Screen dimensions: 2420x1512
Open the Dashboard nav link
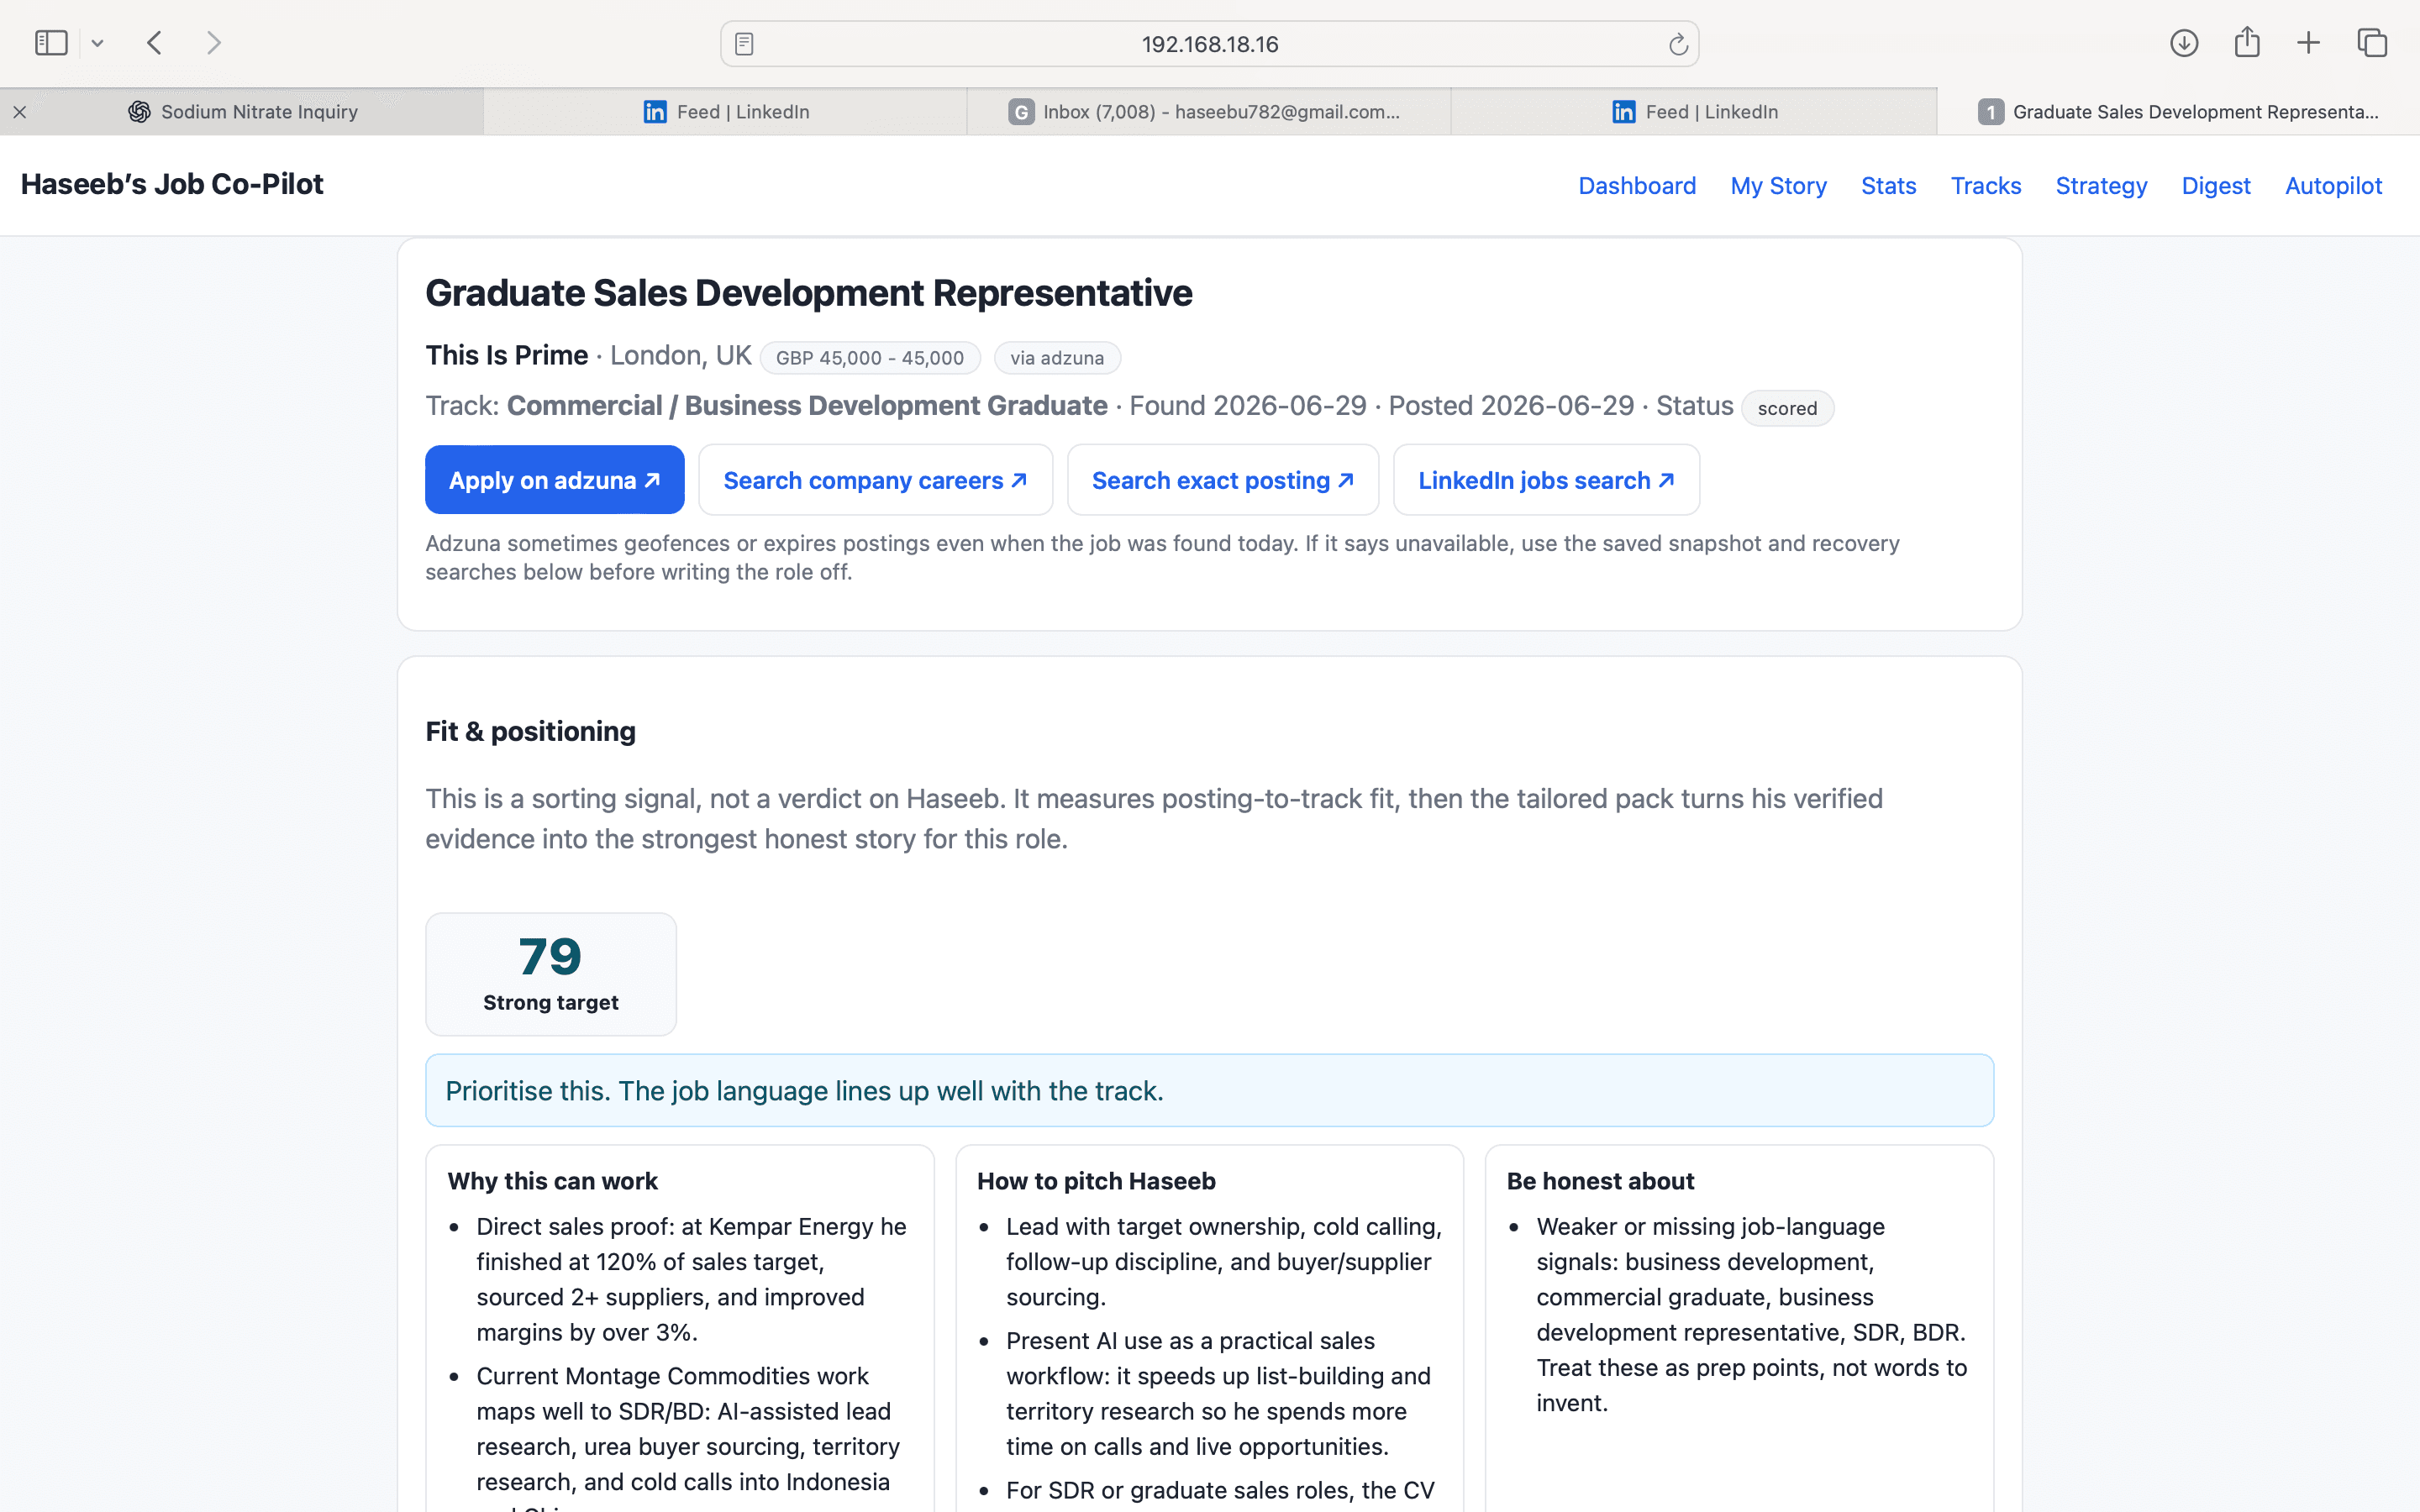(1637, 186)
